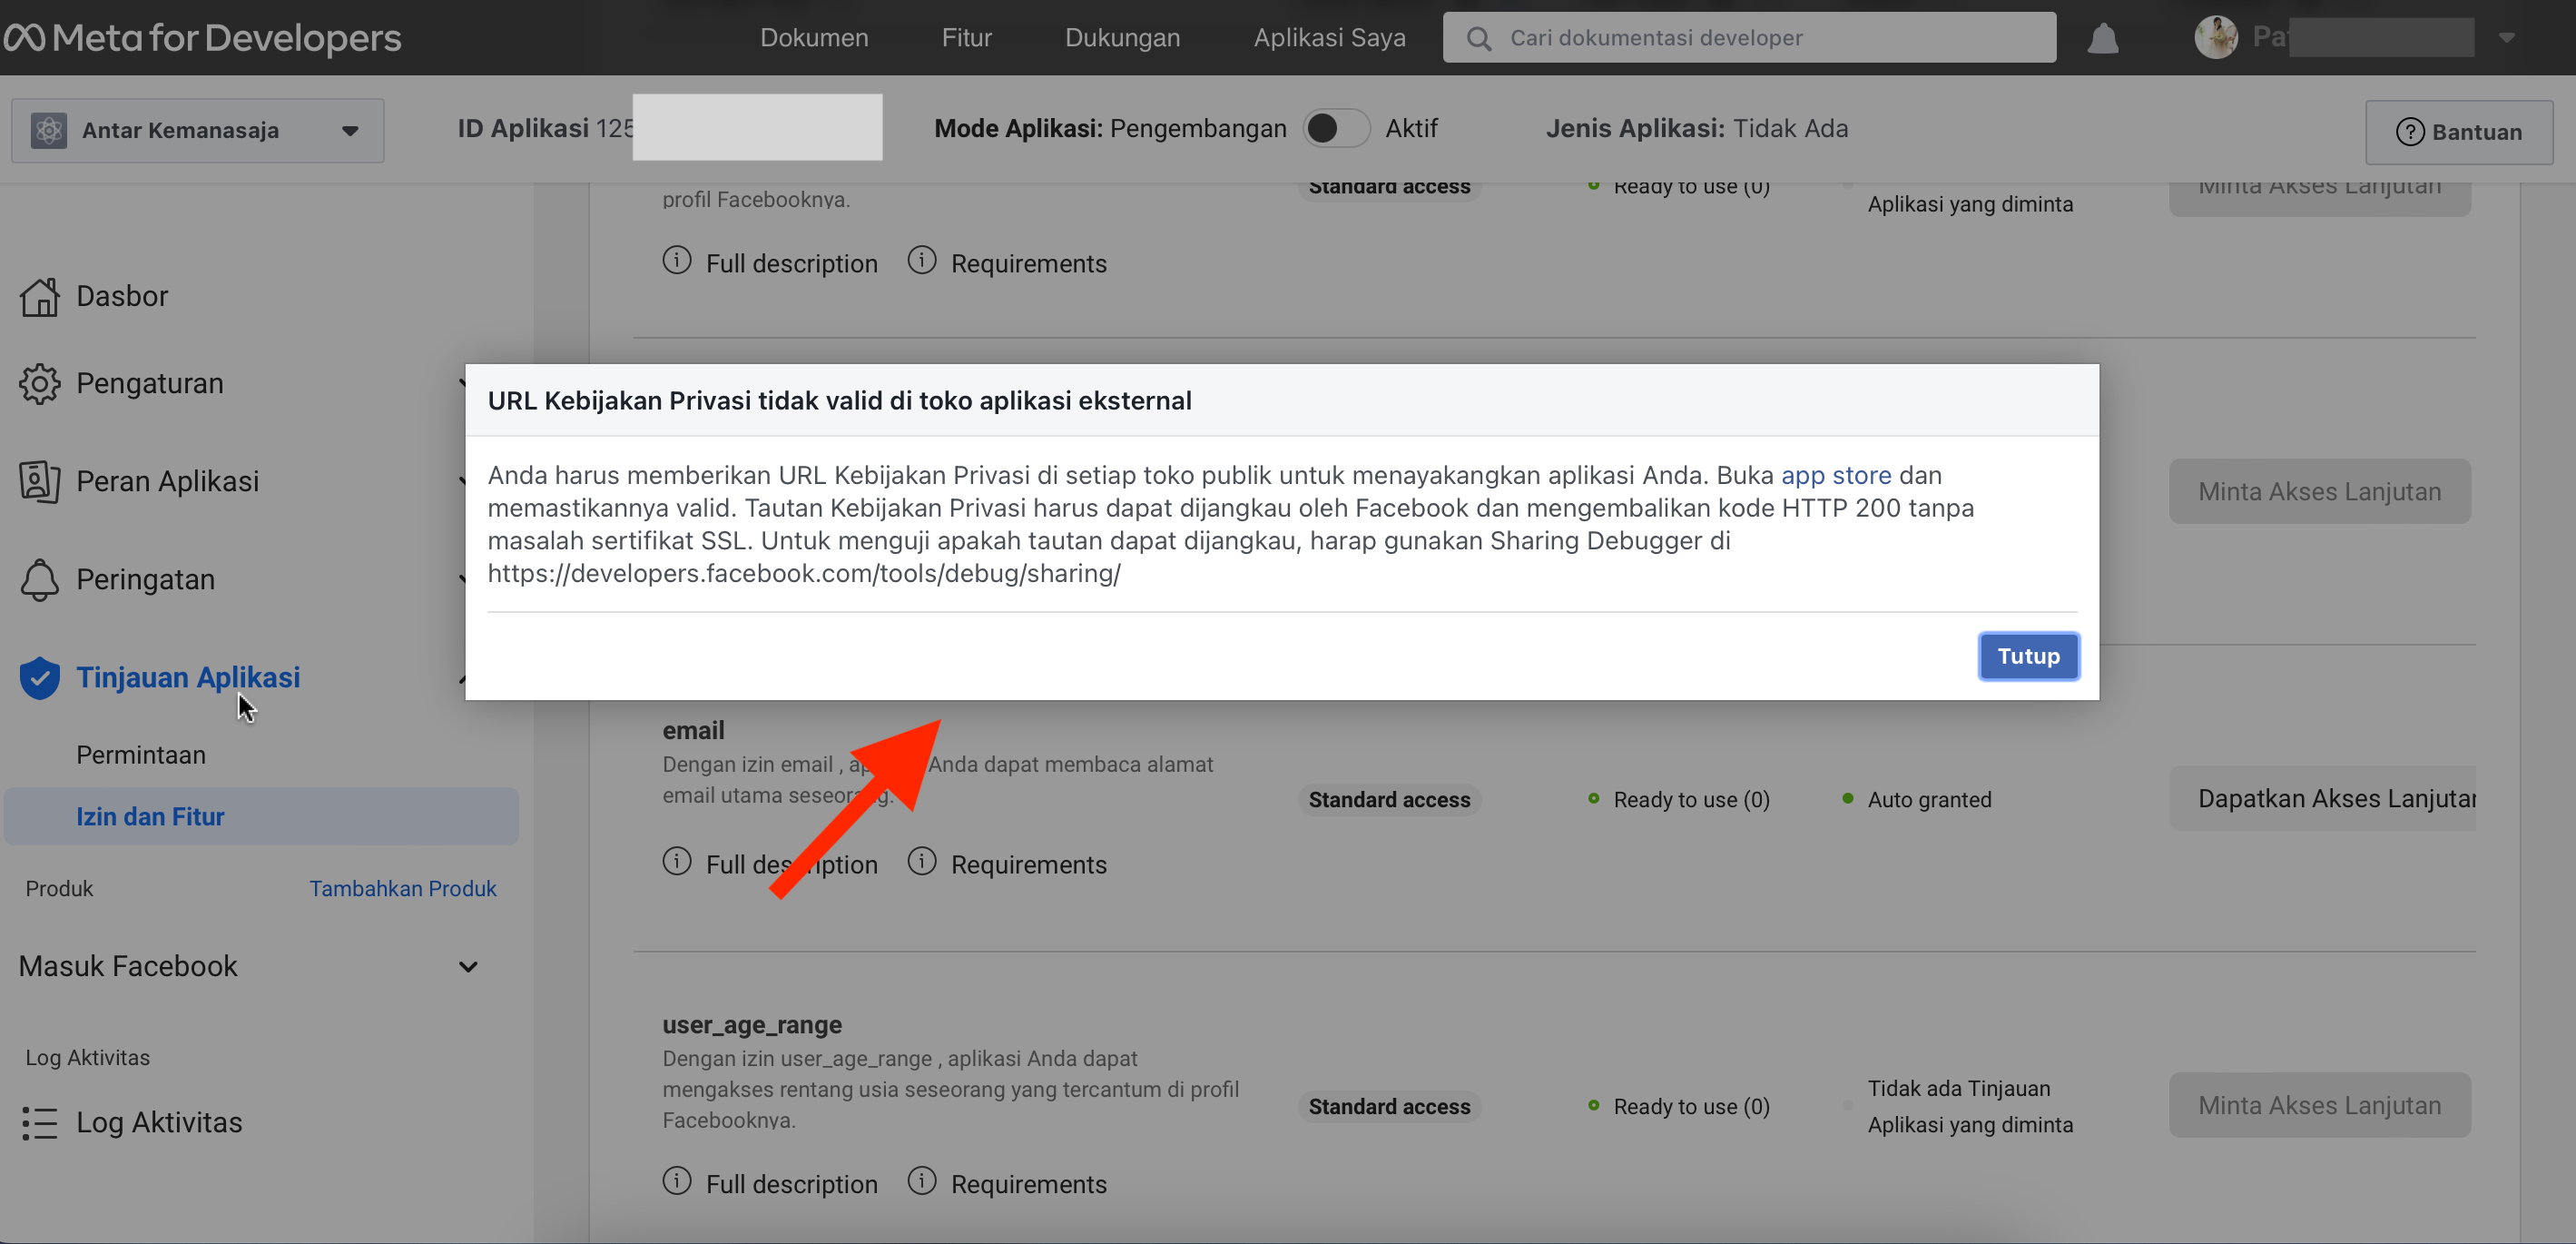Click the notifications bell icon
2576x1244 pixels.
point(2102,38)
